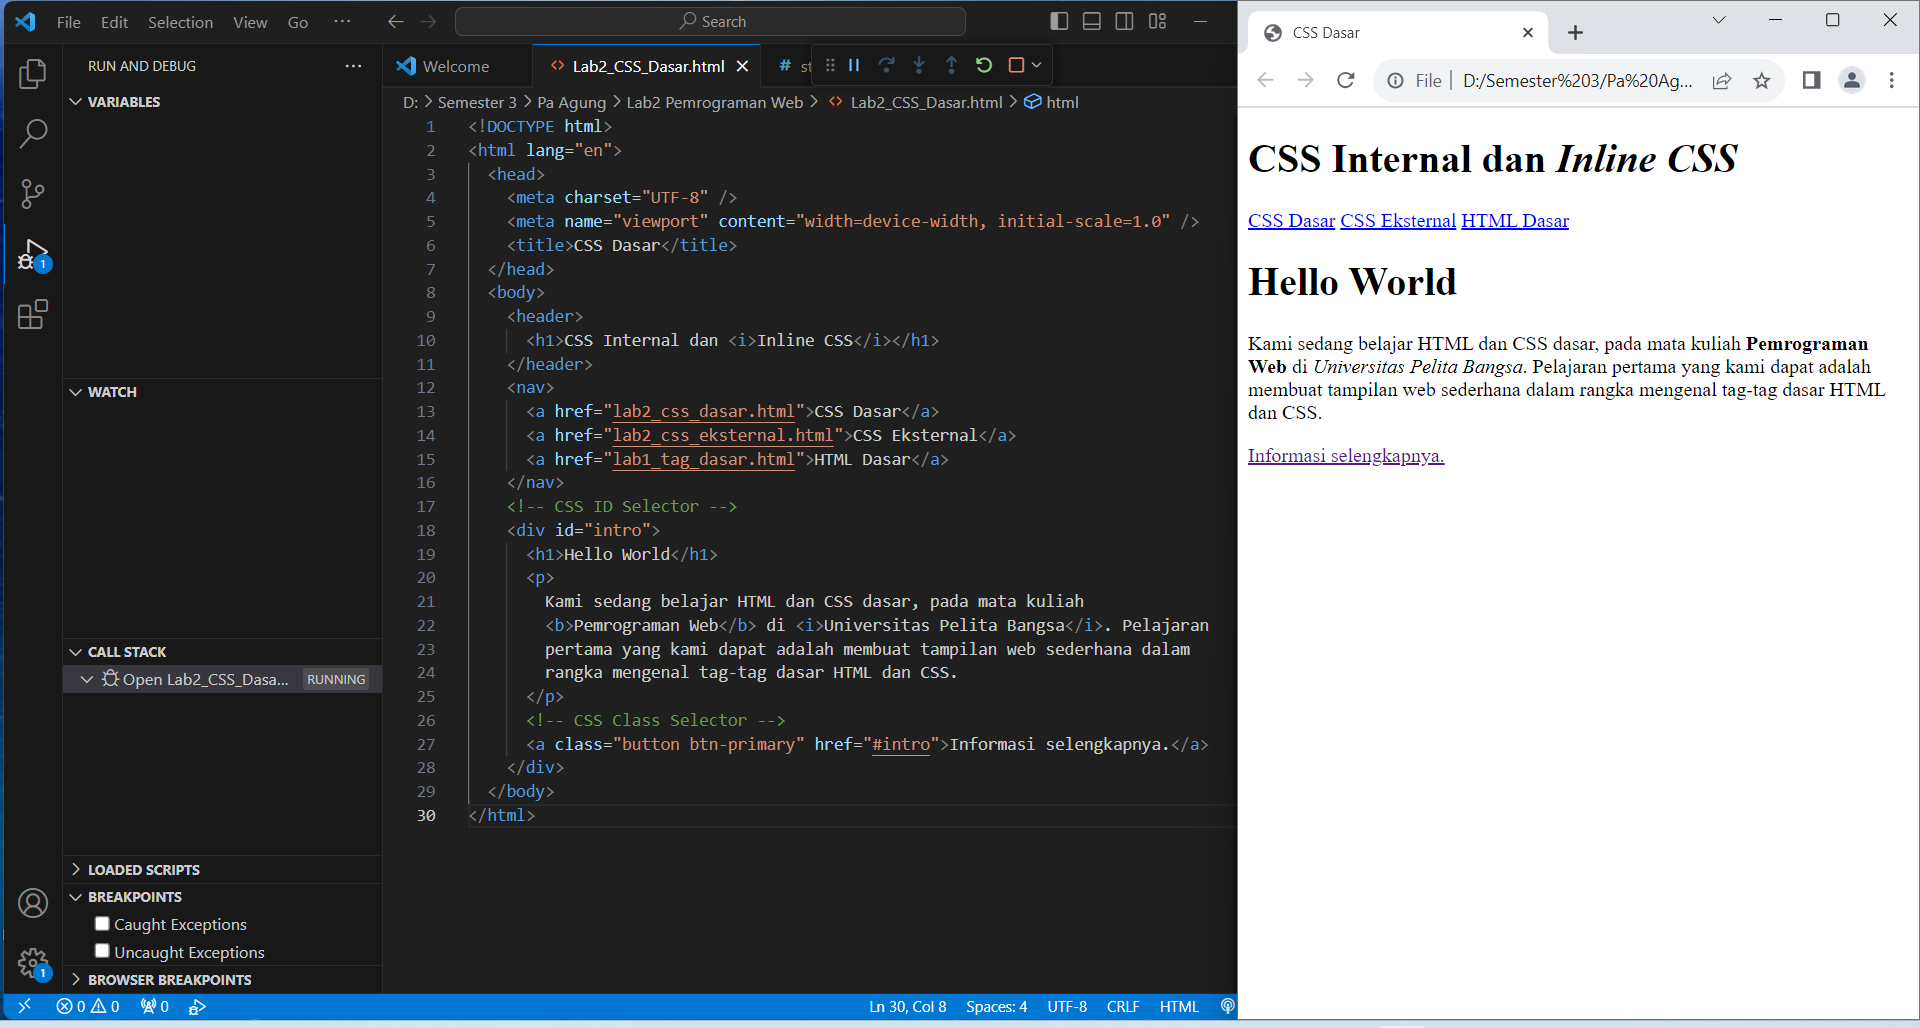Open the Source Control sidebar icon
Screen dimensions: 1920x1028
click(33, 193)
